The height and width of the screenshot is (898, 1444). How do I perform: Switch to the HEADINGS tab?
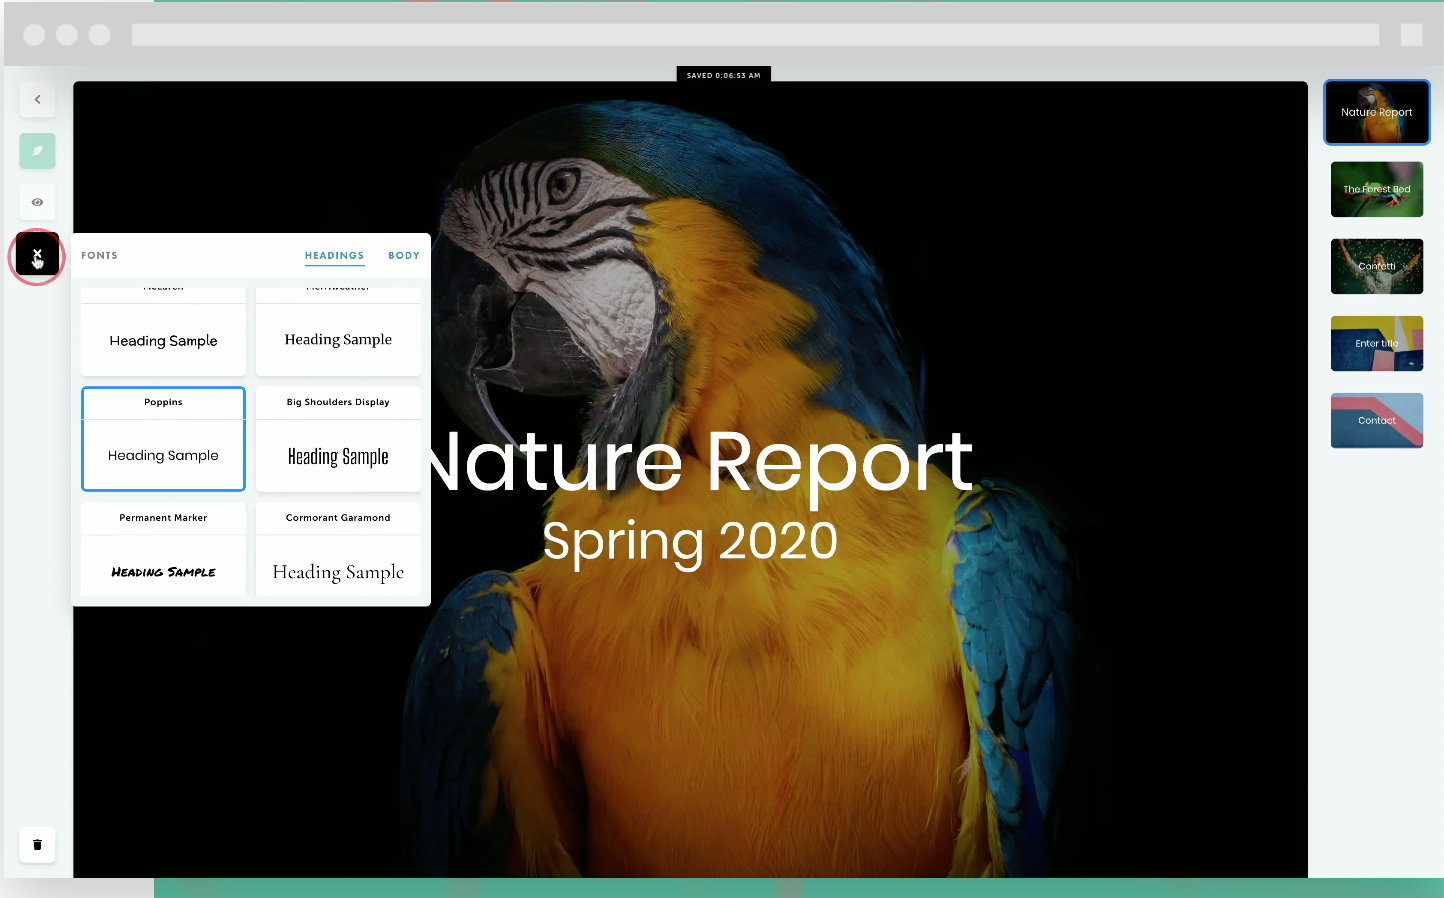334,256
